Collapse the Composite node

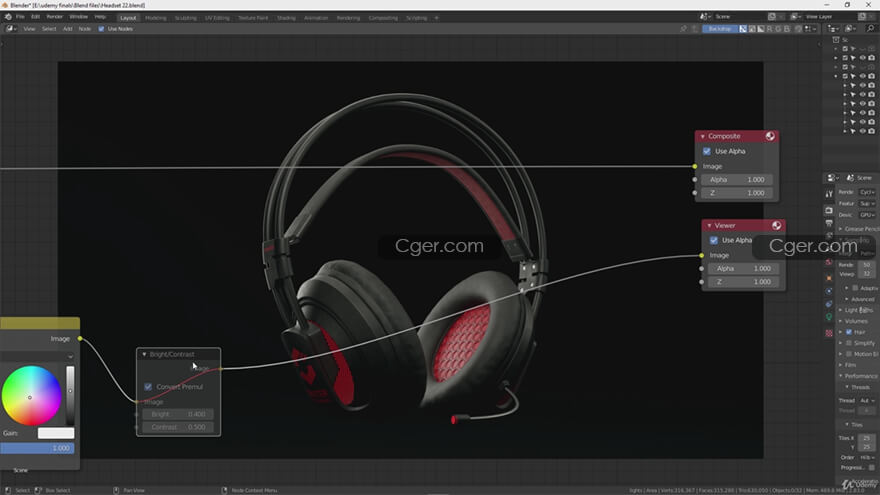pyautogui.click(x=702, y=136)
